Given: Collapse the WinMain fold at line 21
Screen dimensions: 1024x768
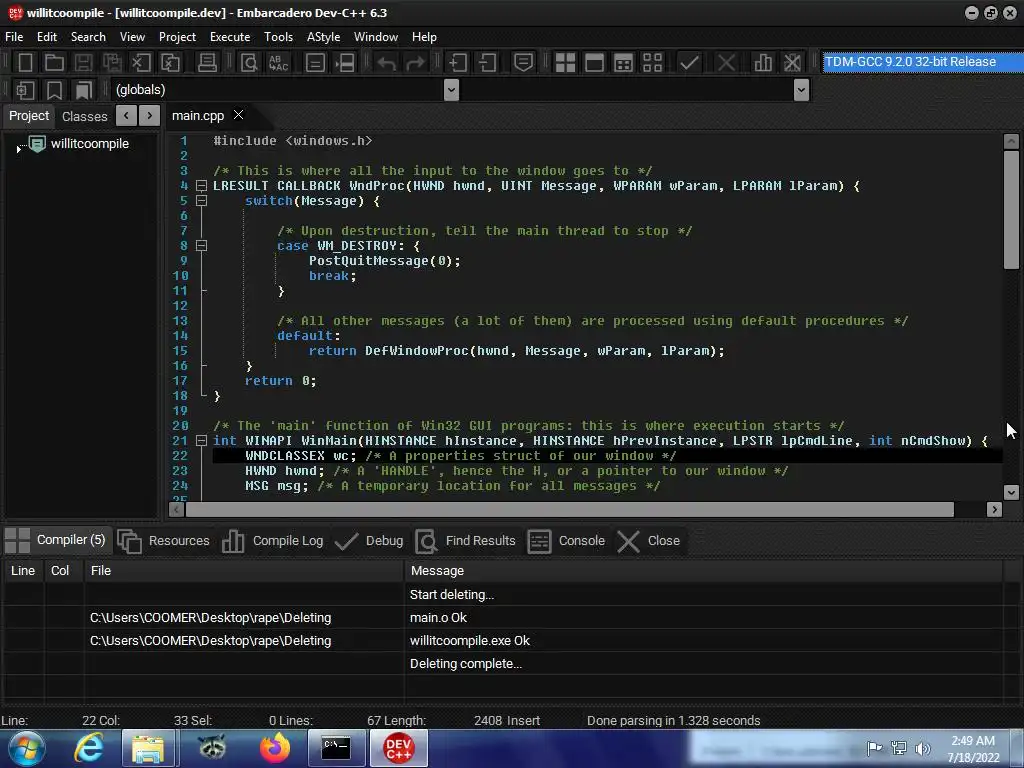Looking at the screenshot, I should 202,441.
